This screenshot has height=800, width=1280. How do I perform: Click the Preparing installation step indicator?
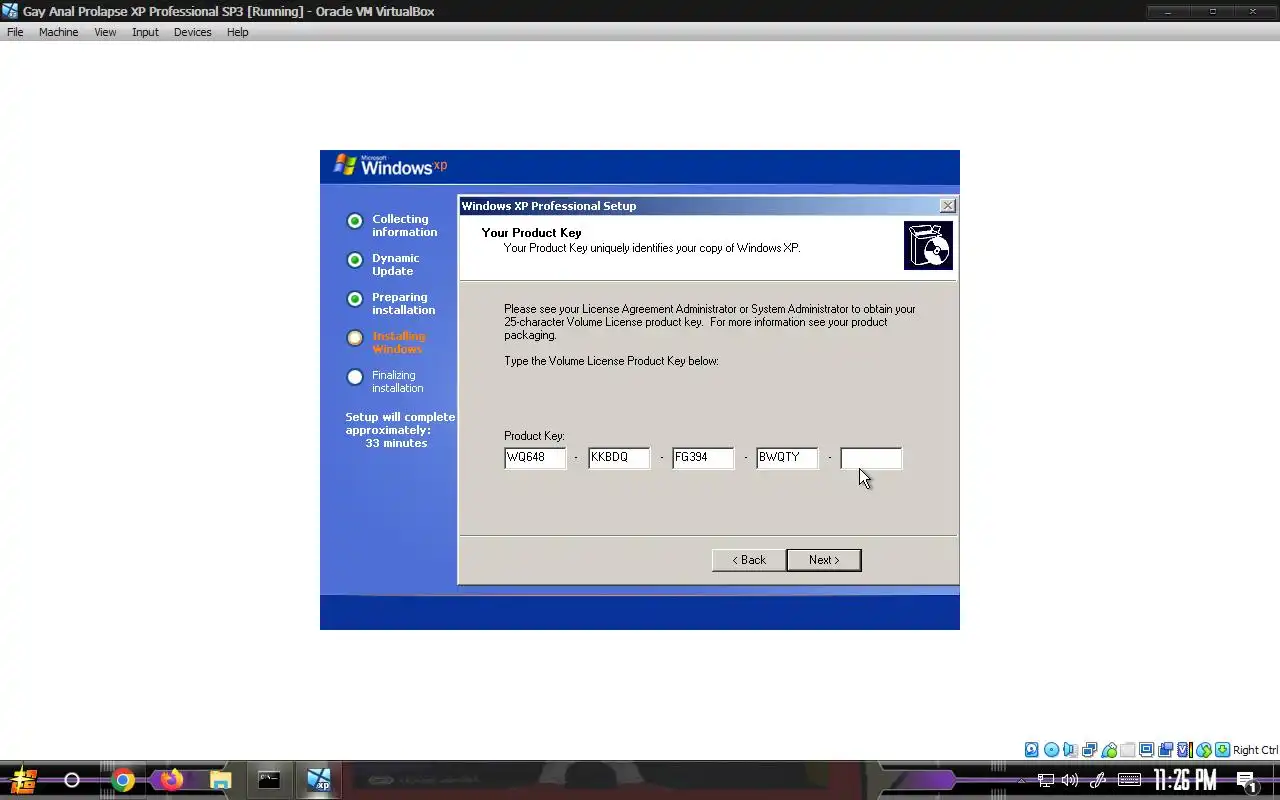(x=354, y=299)
